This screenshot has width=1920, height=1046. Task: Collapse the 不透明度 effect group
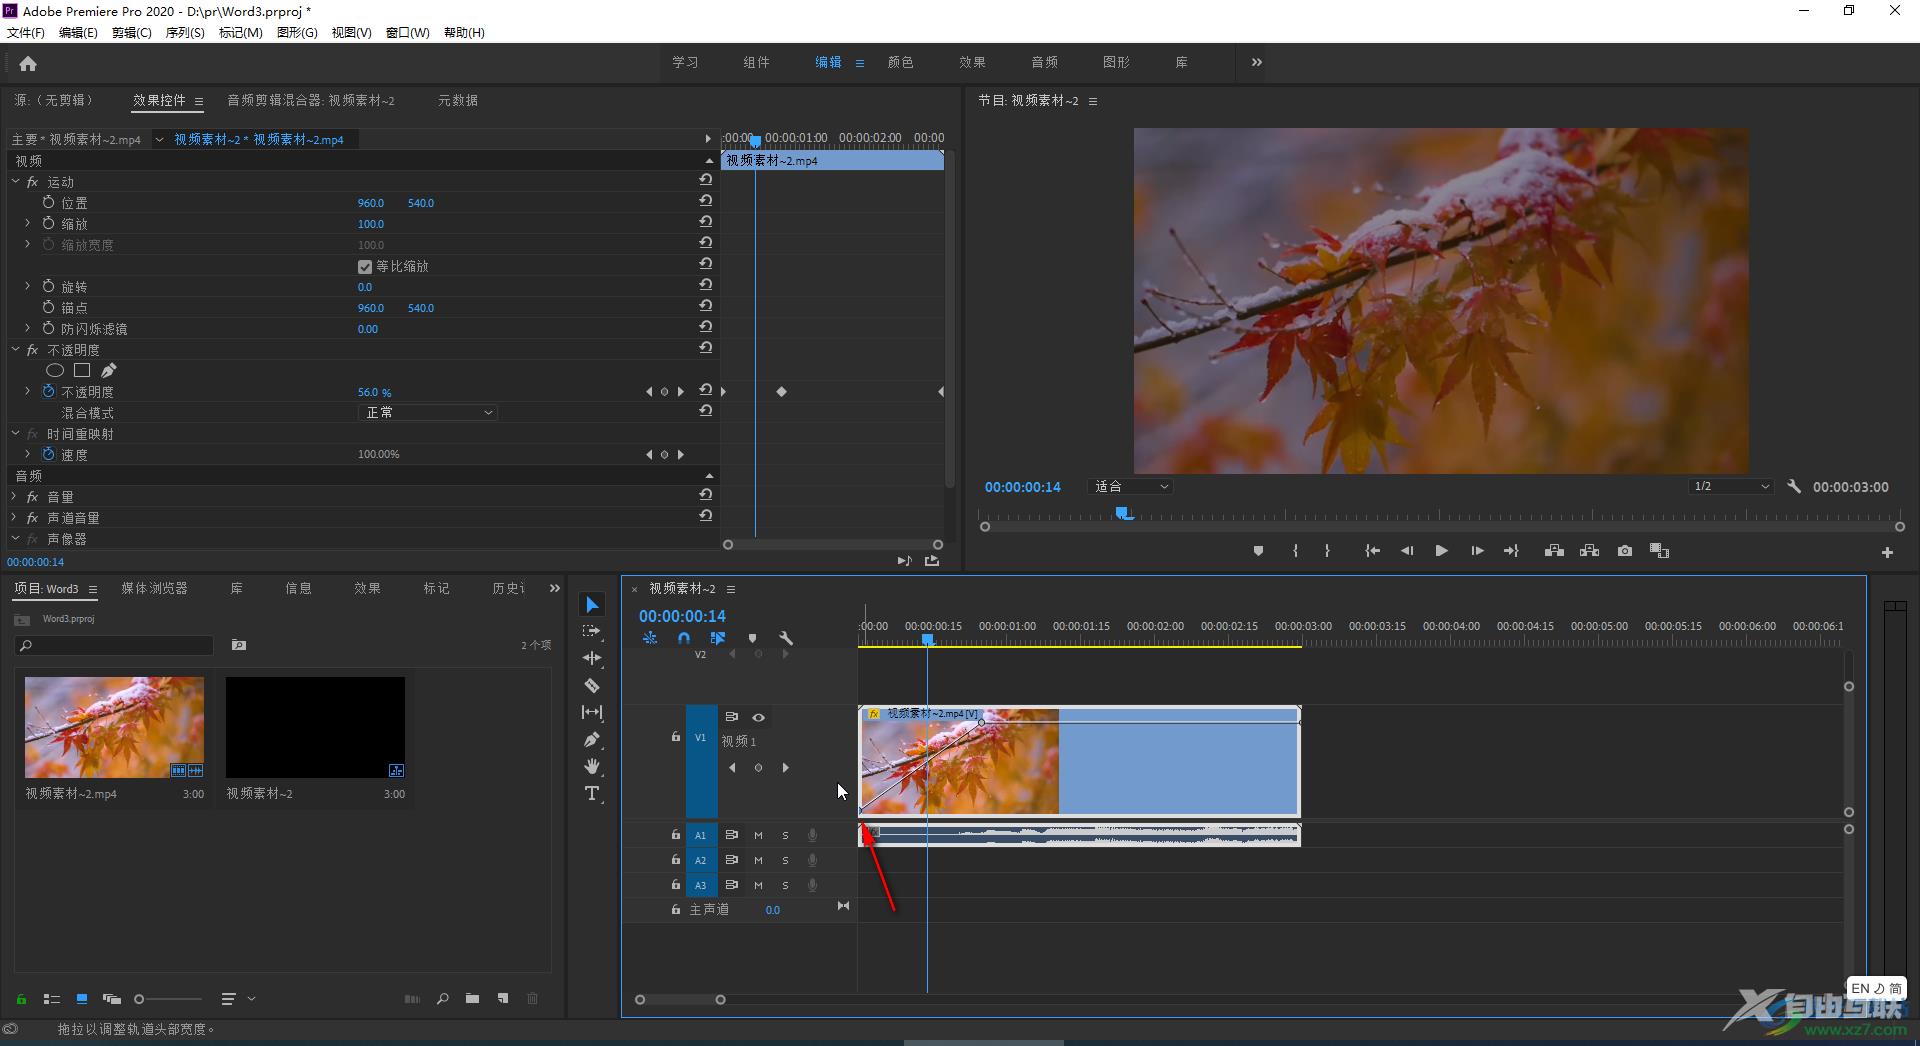tap(15, 349)
